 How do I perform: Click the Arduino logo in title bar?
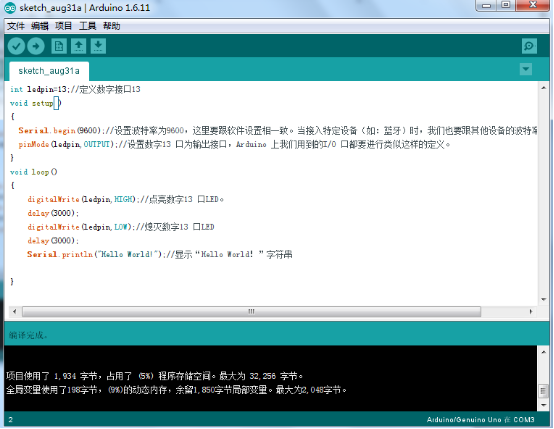[10, 8]
